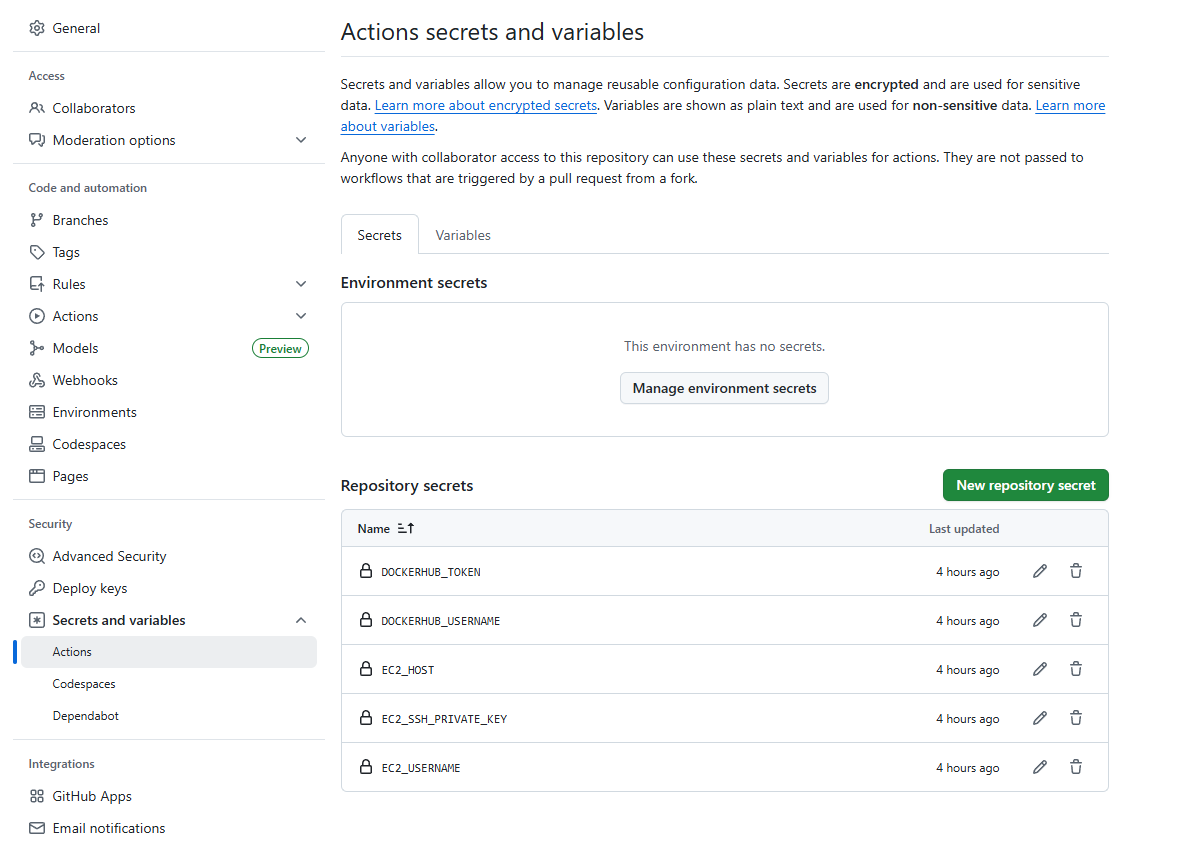Image resolution: width=1203 pixels, height=849 pixels.
Task: Click the pencil icon for DOCKERHUB_TOKEN
Action: point(1040,571)
